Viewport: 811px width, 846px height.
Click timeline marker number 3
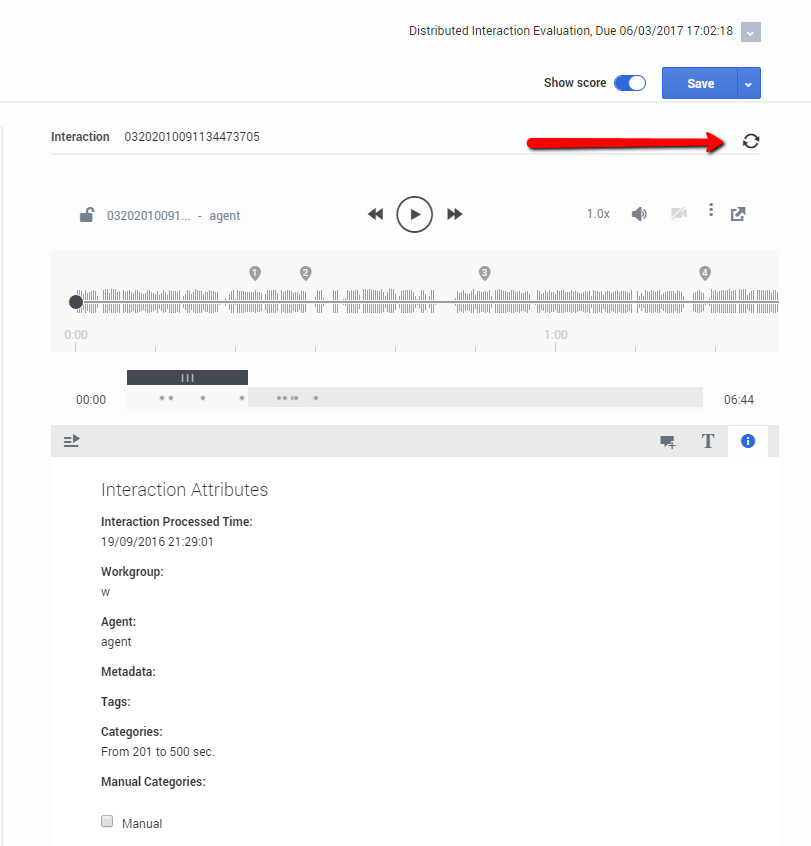point(485,273)
